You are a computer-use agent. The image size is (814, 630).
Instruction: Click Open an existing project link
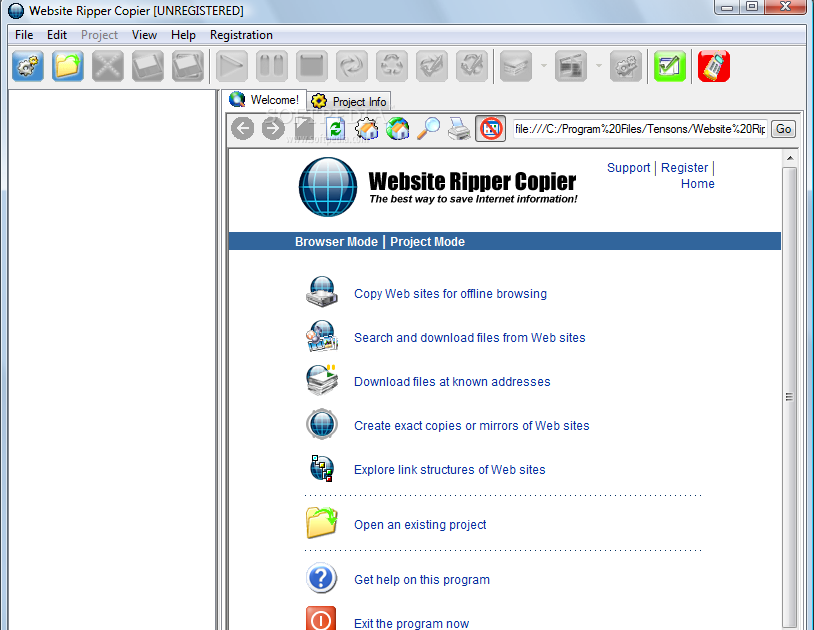420,525
